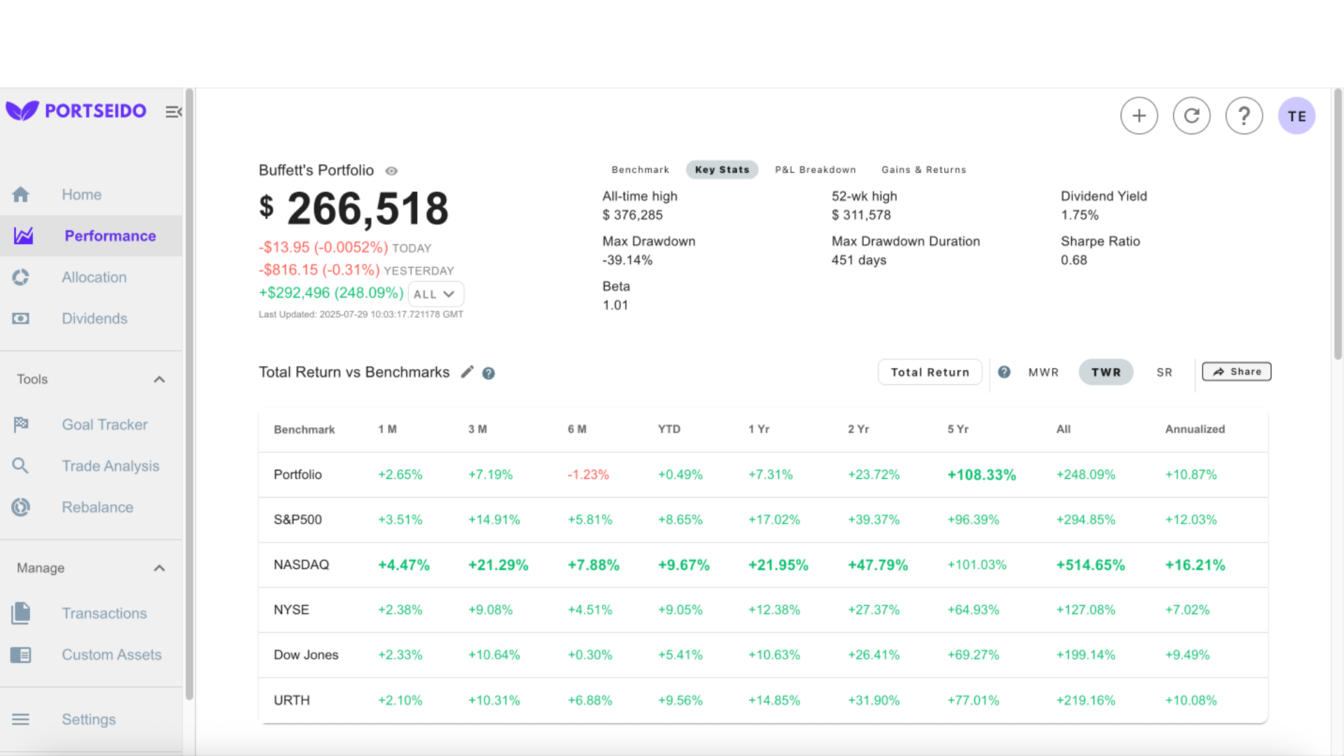Collapse the Manage sidebar section
The width and height of the screenshot is (1344, 756).
(x=159, y=568)
